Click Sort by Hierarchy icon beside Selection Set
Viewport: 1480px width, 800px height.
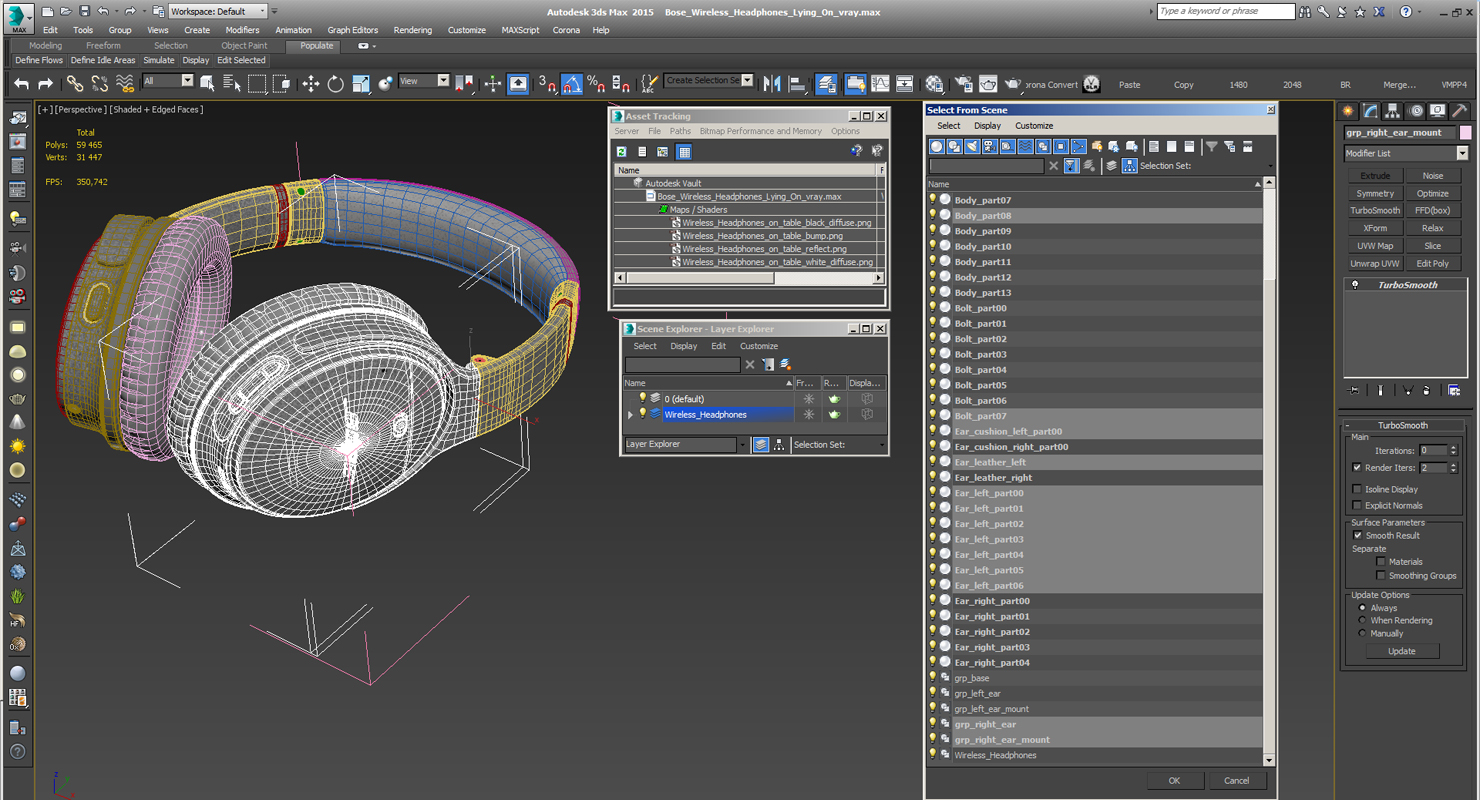tap(1129, 166)
